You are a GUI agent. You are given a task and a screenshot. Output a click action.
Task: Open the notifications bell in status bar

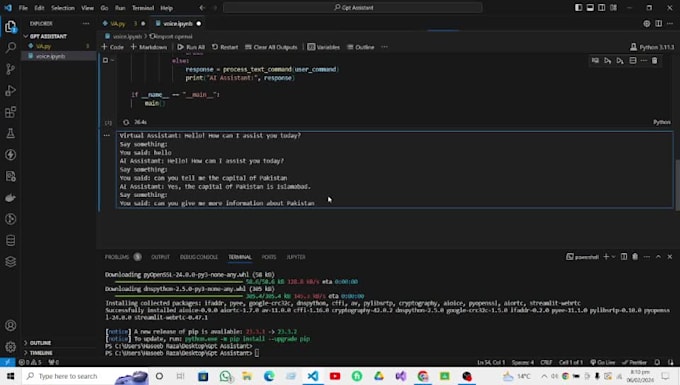pos(657,362)
